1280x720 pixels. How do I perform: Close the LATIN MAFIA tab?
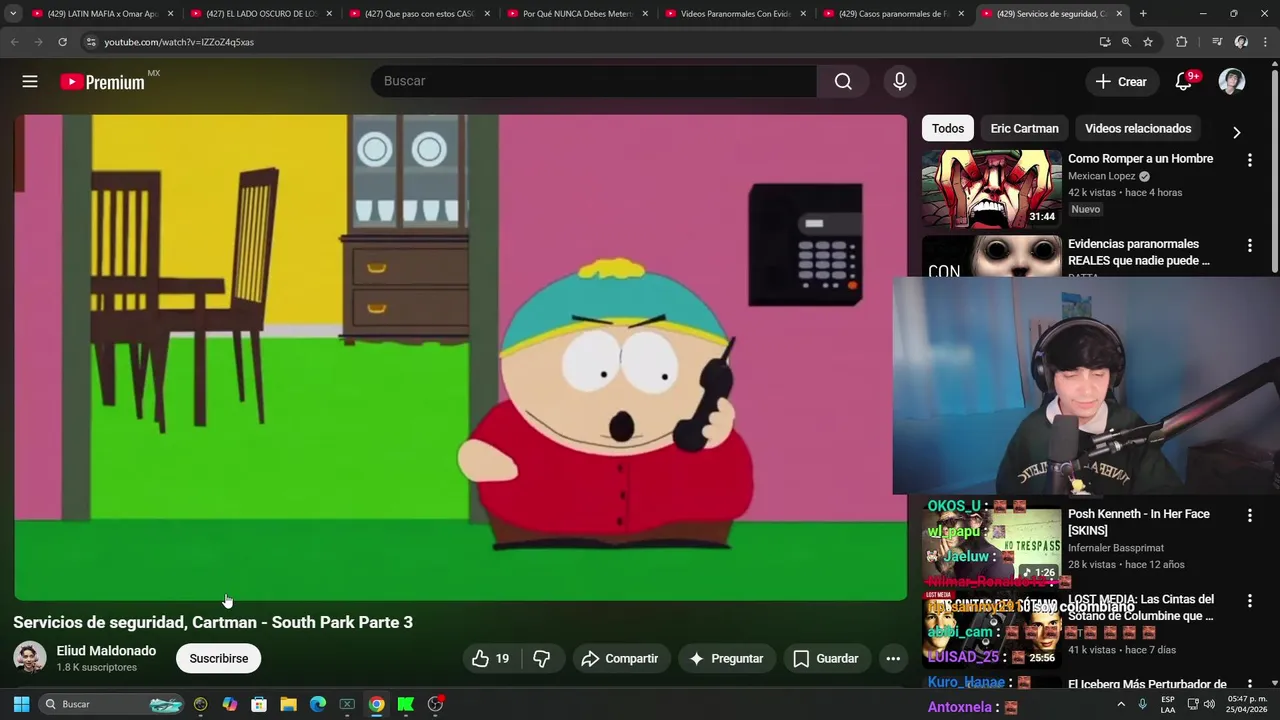pos(171,14)
